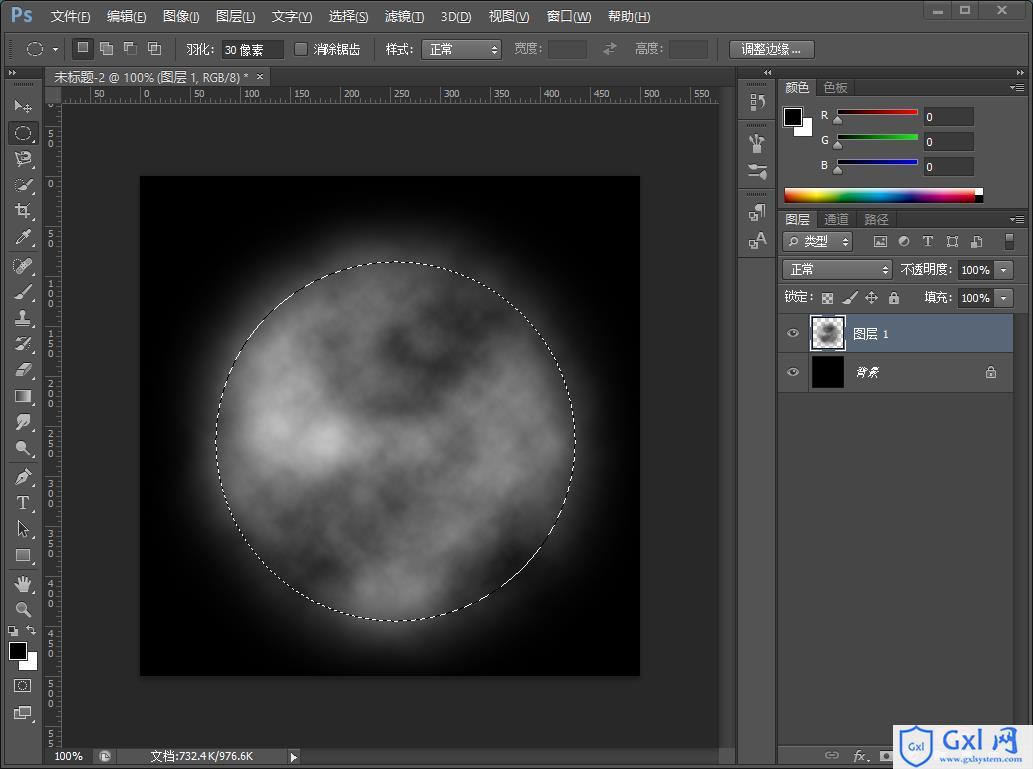This screenshot has width=1033, height=769.
Task: Hide the 背景 layer visibility
Action: (x=793, y=372)
